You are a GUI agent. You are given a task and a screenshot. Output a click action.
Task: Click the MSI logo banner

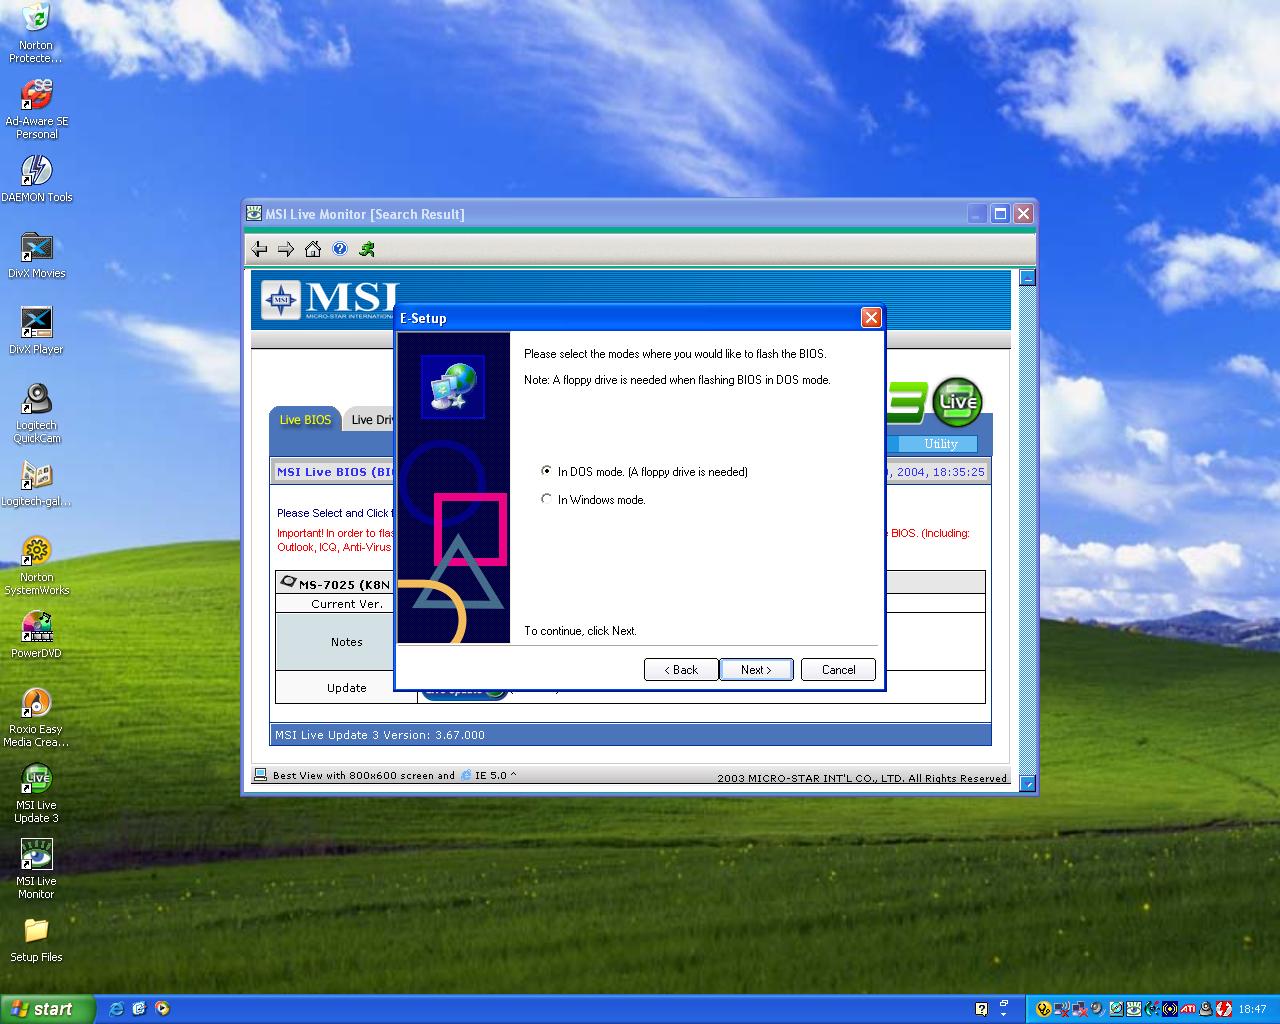(x=330, y=300)
